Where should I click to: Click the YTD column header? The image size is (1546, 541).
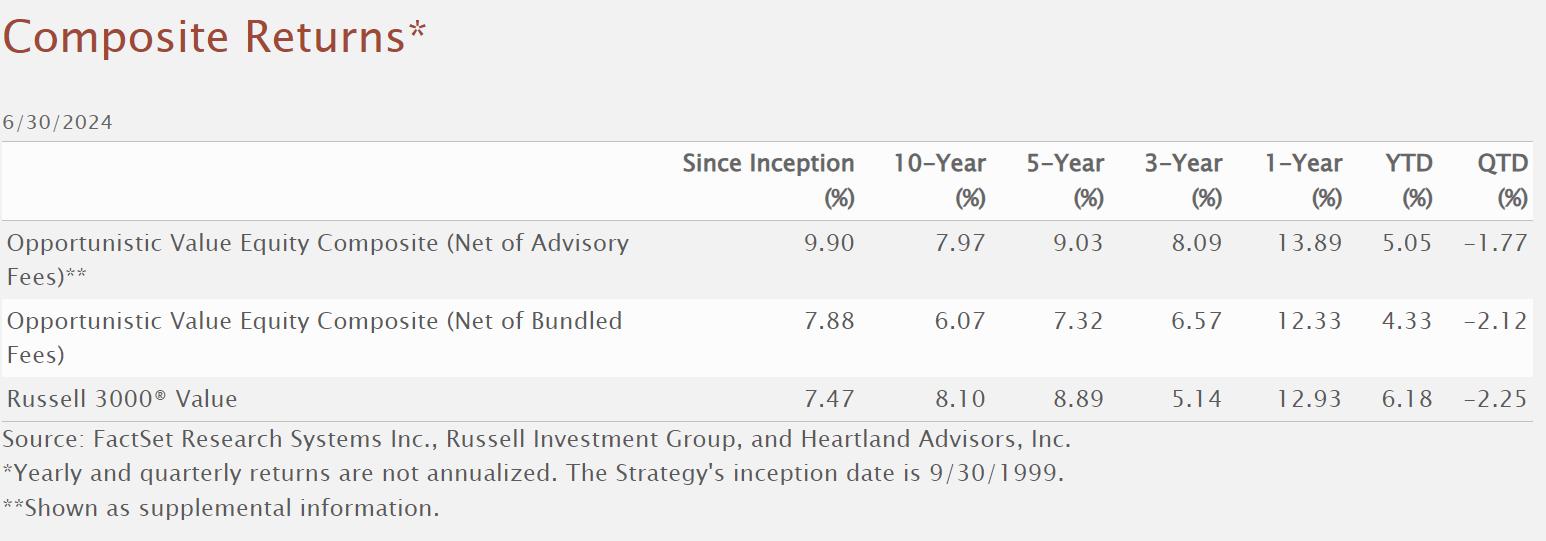tap(1410, 164)
